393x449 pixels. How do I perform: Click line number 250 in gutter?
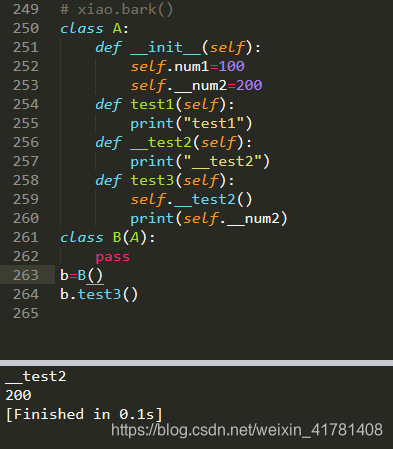[26, 28]
